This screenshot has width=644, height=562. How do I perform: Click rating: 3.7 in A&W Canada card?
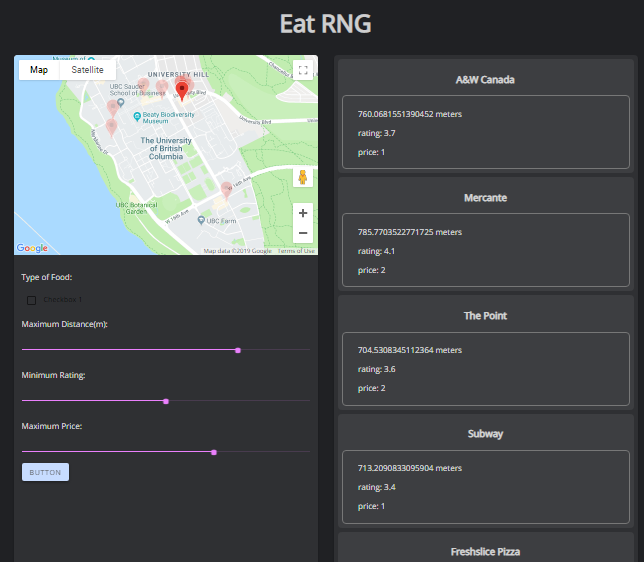pyautogui.click(x=376, y=133)
